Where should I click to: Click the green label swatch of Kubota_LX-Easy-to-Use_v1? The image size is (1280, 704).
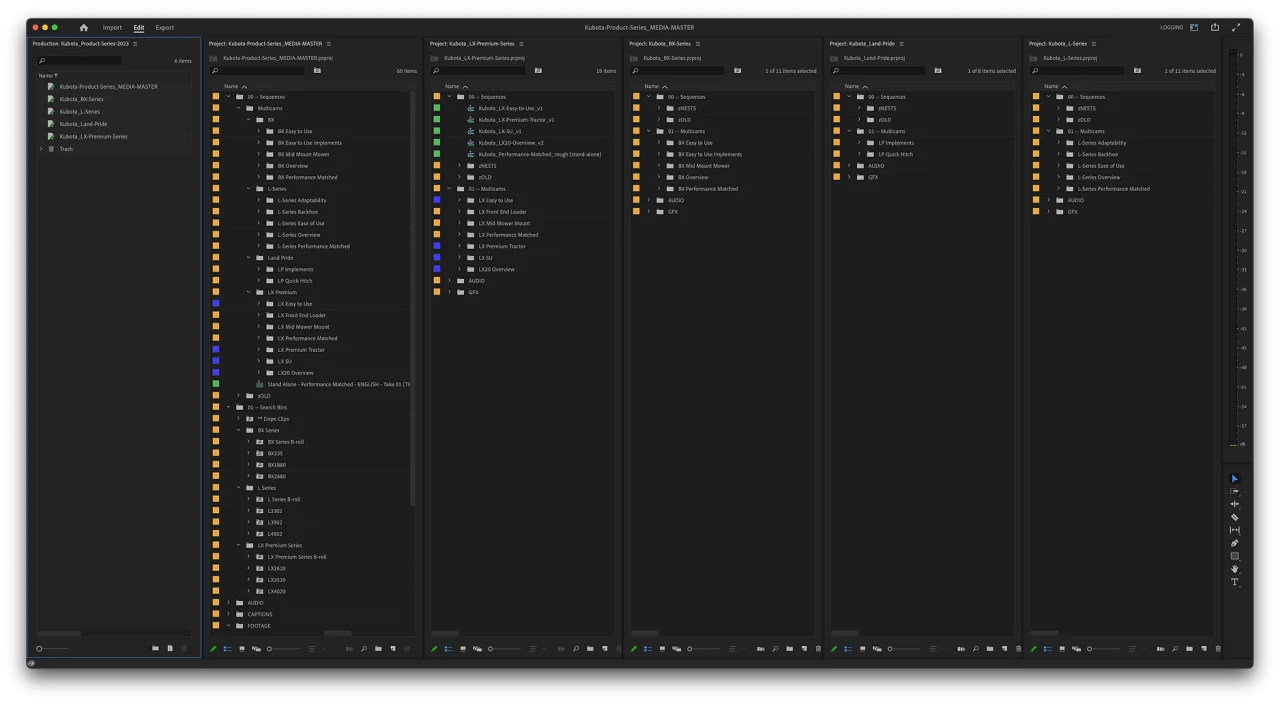(x=437, y=108)
